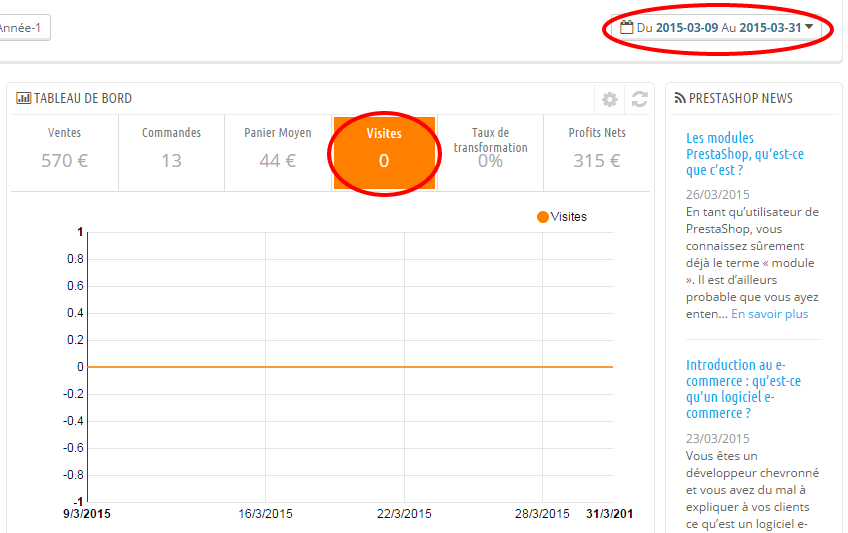Click the news date 26/03/2015
The image size is (848, 533).
click(718, 195)
